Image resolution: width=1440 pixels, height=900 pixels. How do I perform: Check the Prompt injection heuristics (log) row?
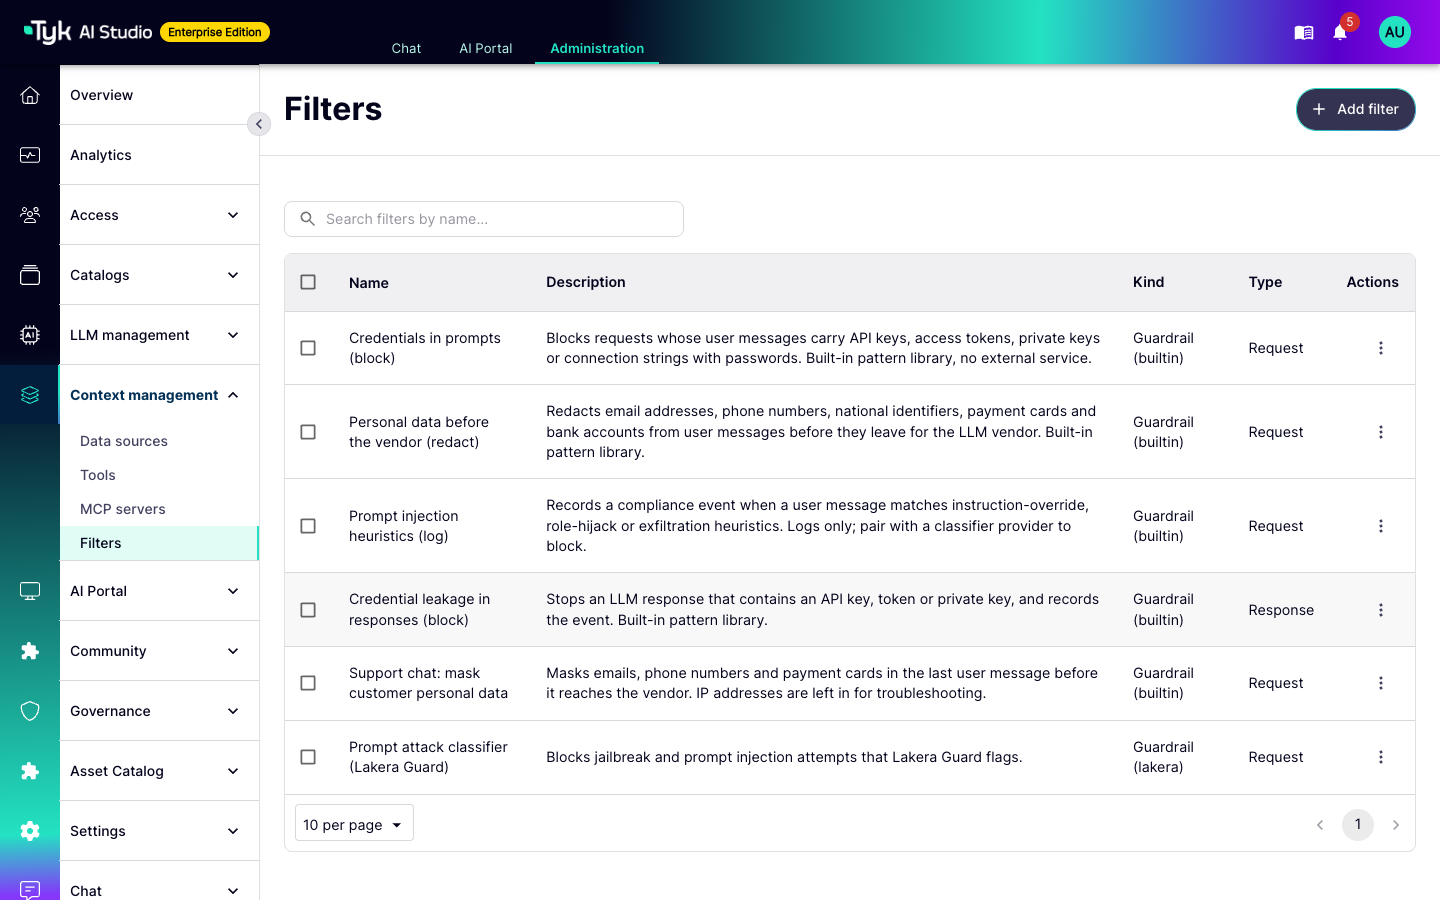click(308, 526)
